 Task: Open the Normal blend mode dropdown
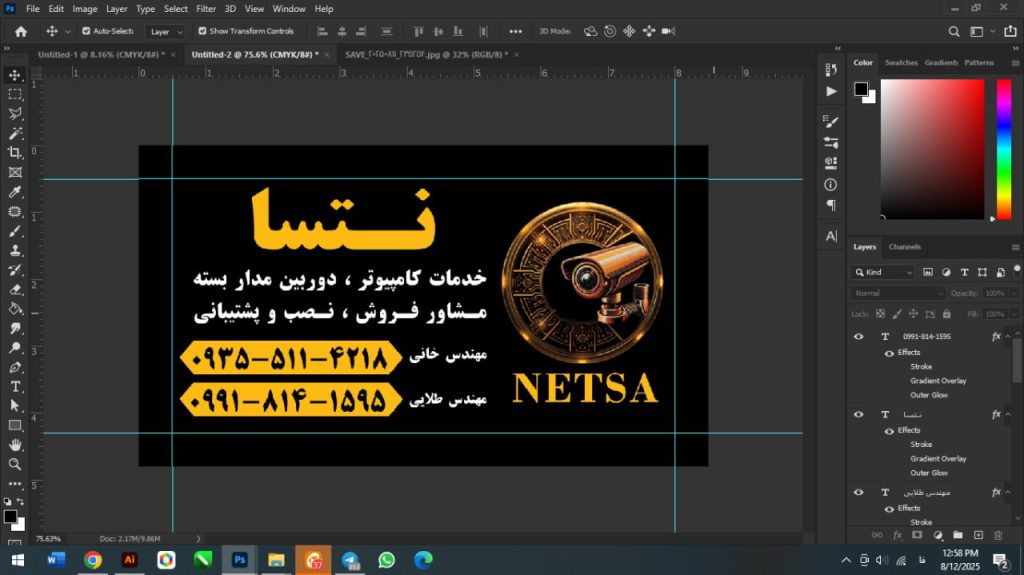(x=897, y=293)
